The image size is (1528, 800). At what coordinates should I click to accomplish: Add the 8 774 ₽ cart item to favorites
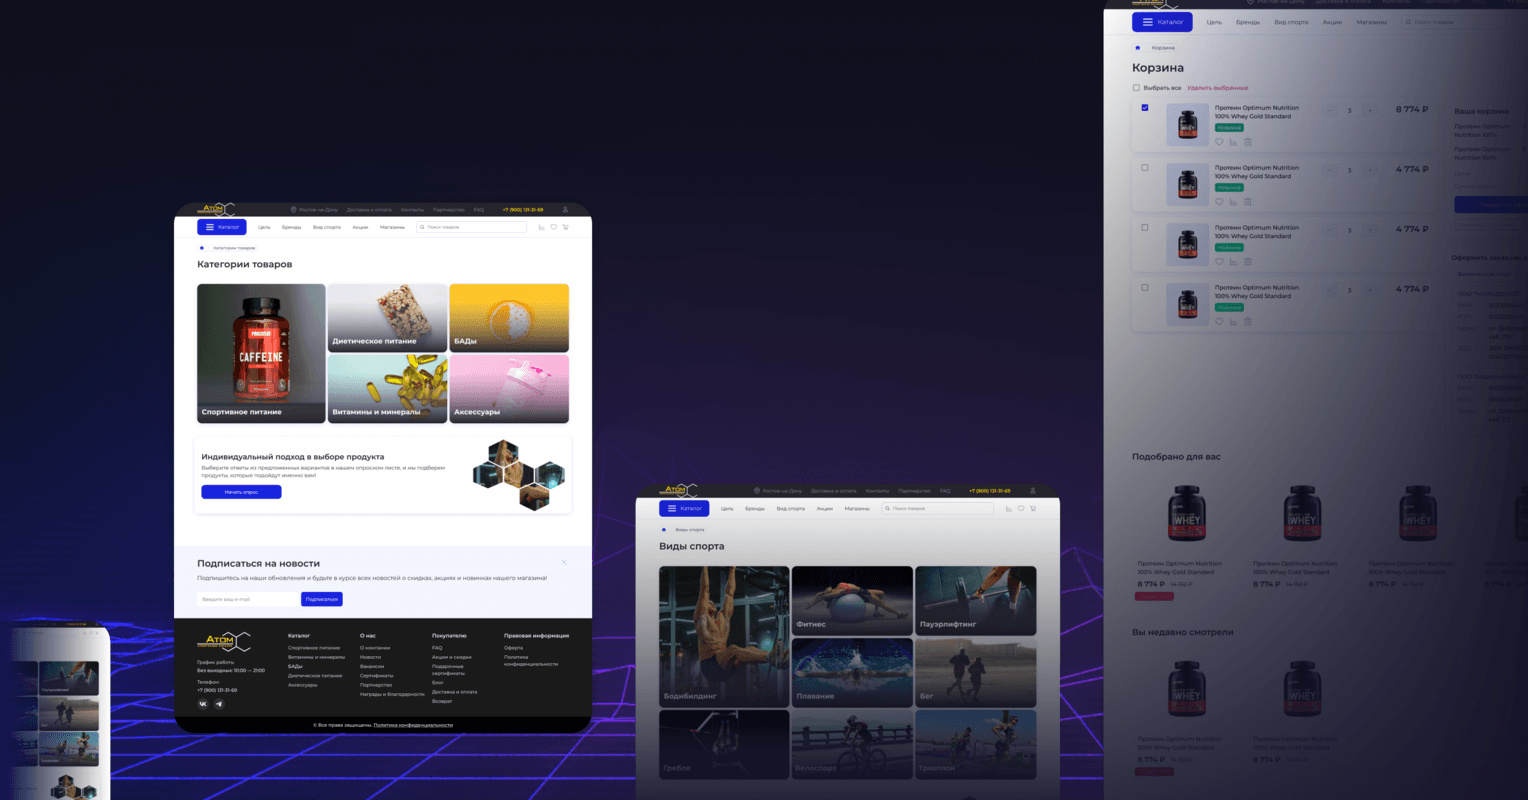1219,142
